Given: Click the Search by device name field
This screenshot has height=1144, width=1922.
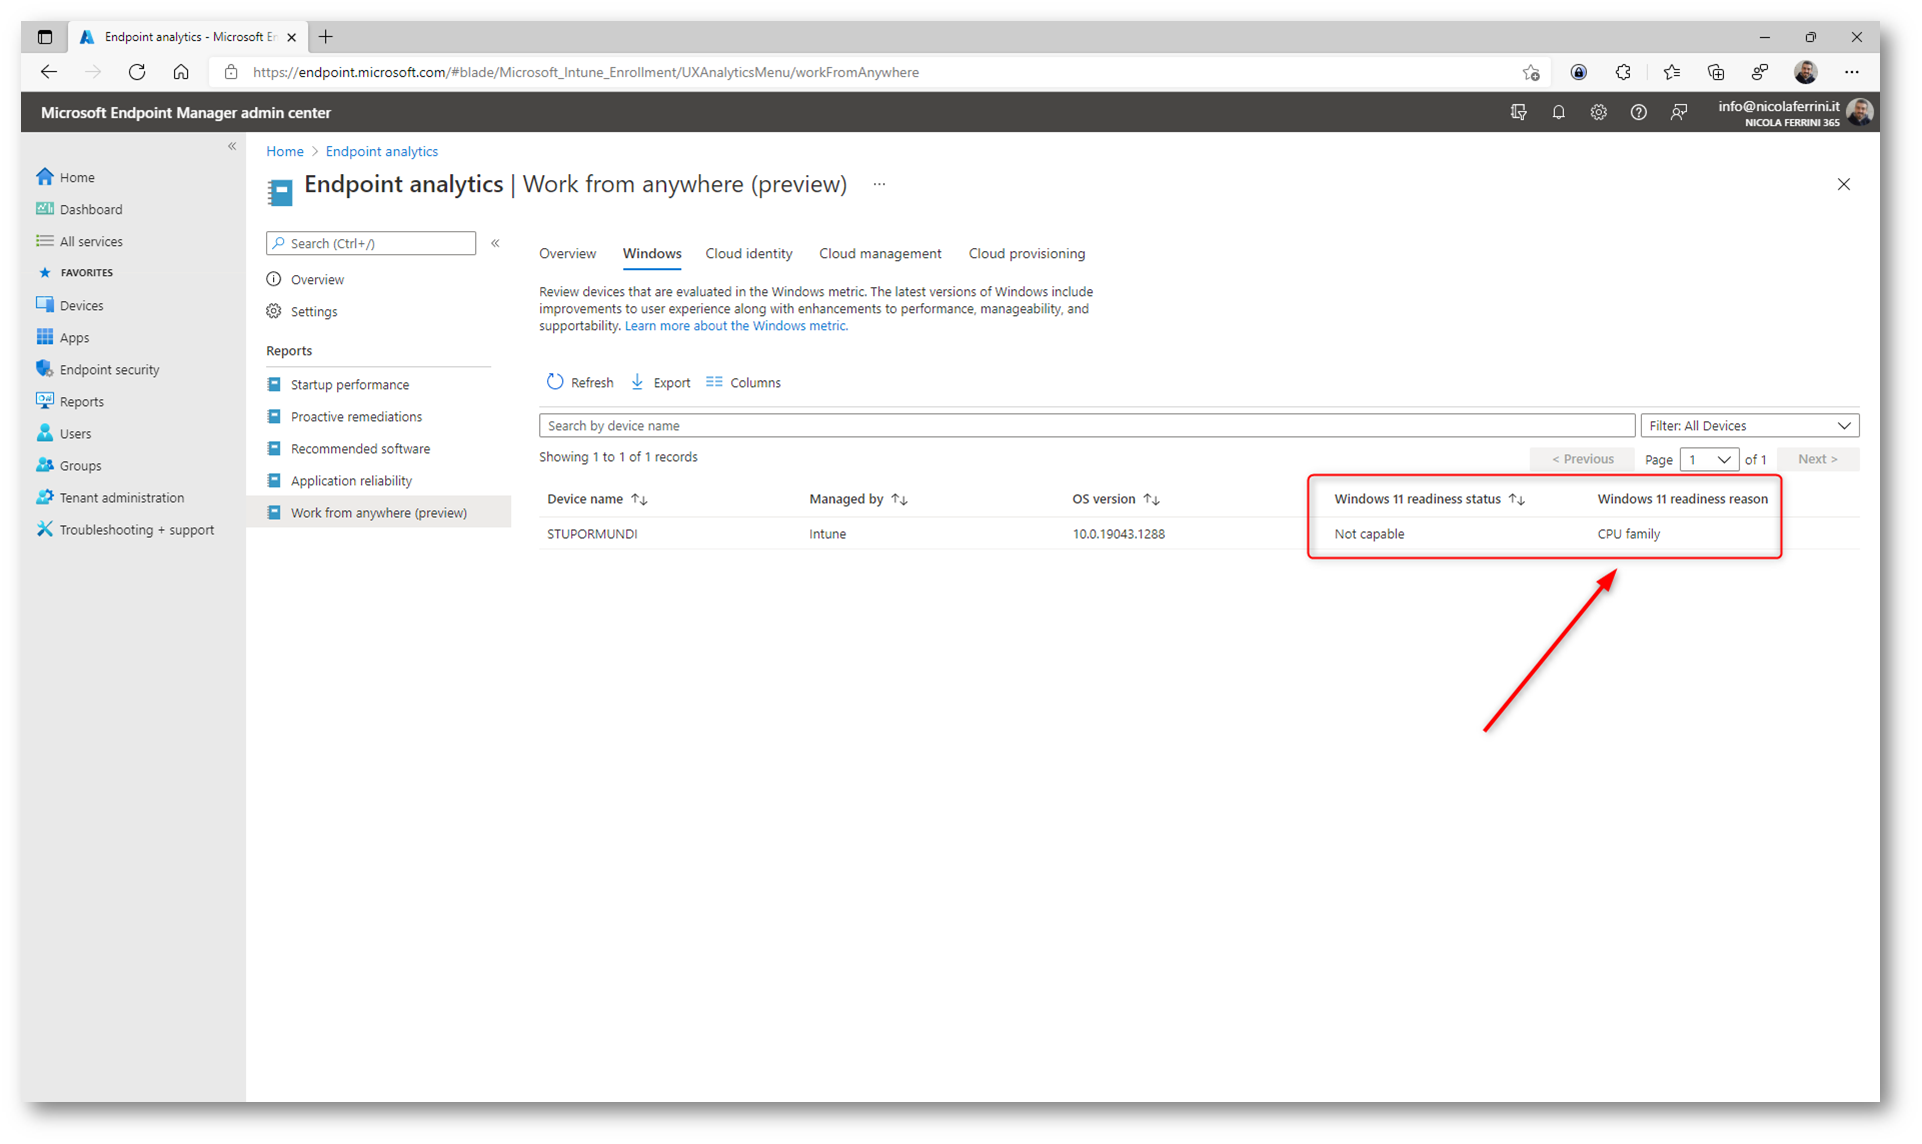Looking at the screenshot, I should click(1085, 426).
